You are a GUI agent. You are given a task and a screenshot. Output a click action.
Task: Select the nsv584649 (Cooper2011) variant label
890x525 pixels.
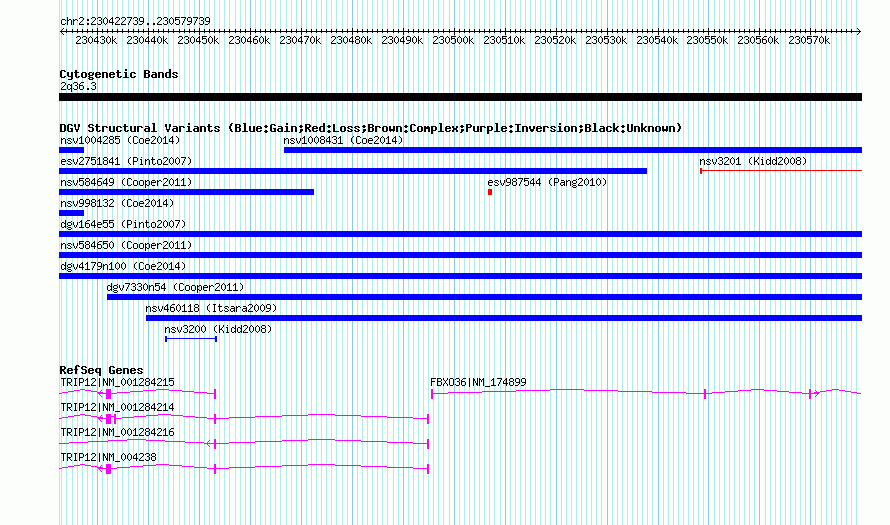(126, 182)
